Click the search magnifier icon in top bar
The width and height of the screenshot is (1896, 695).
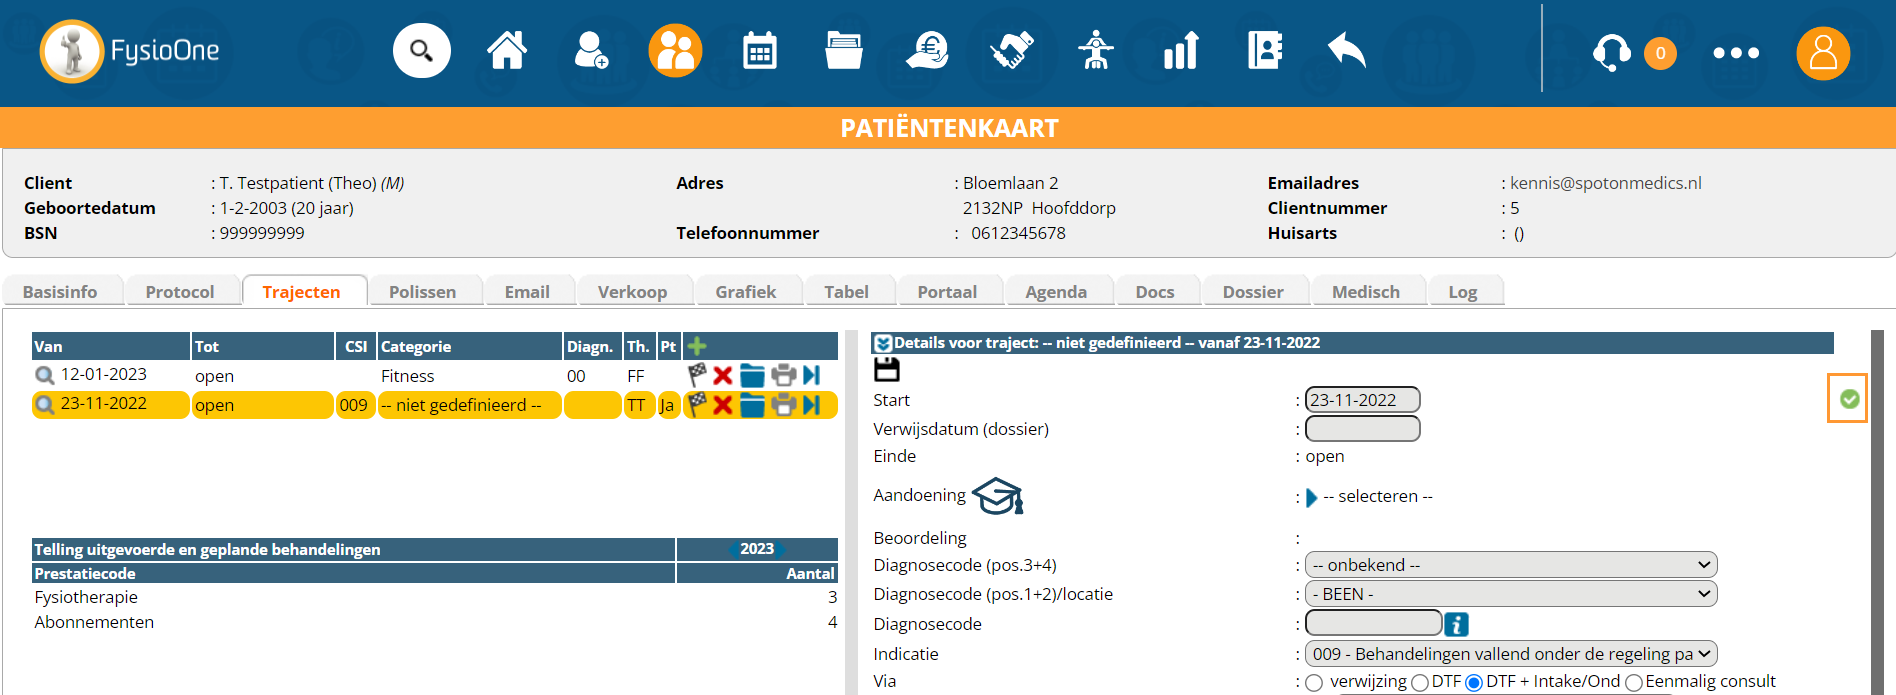421,51
